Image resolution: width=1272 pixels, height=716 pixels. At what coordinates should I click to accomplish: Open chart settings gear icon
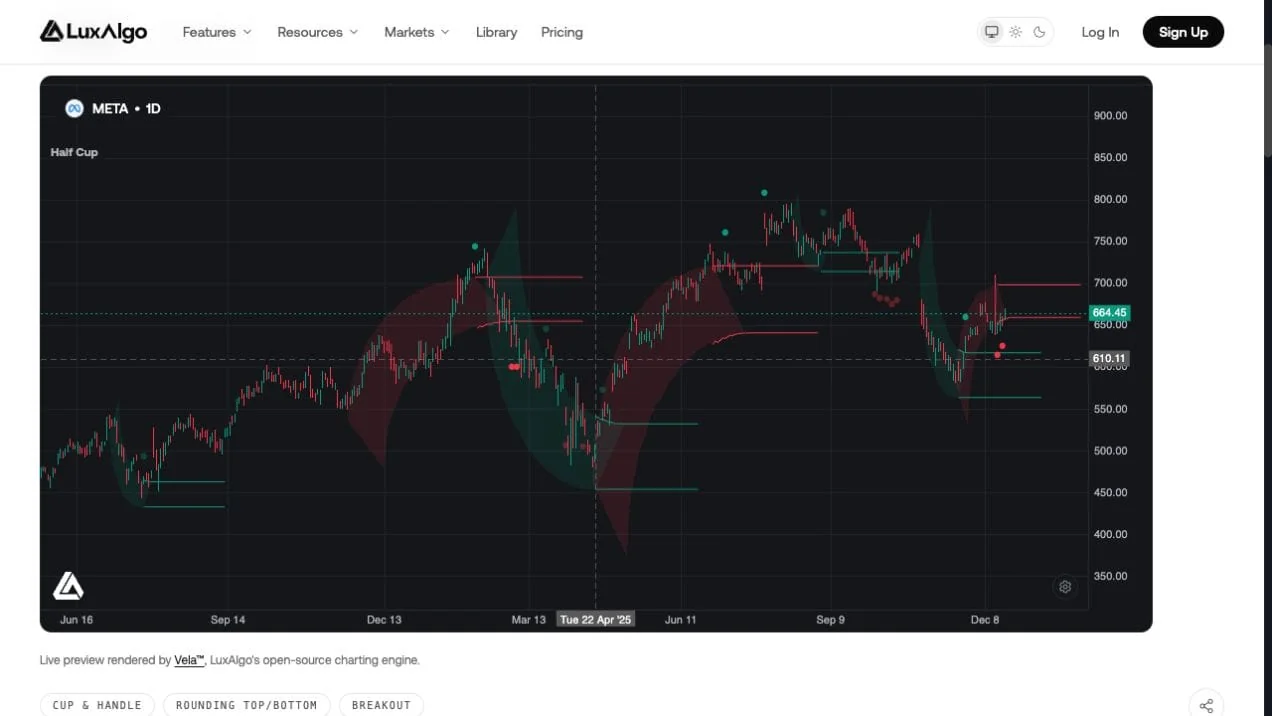1065,587
